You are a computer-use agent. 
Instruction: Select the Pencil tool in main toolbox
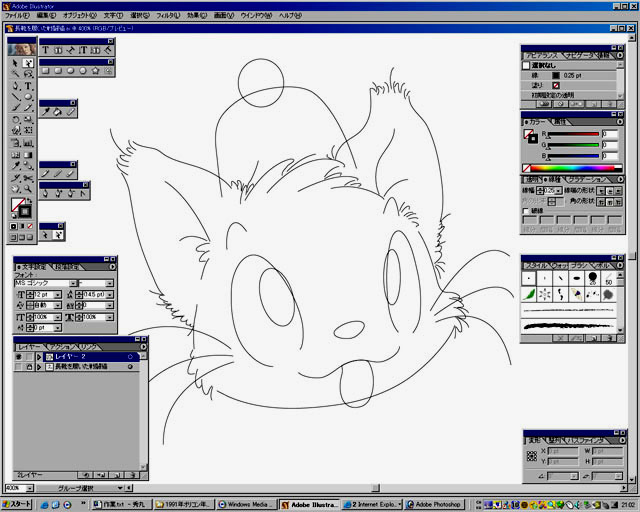coord(28,108)
